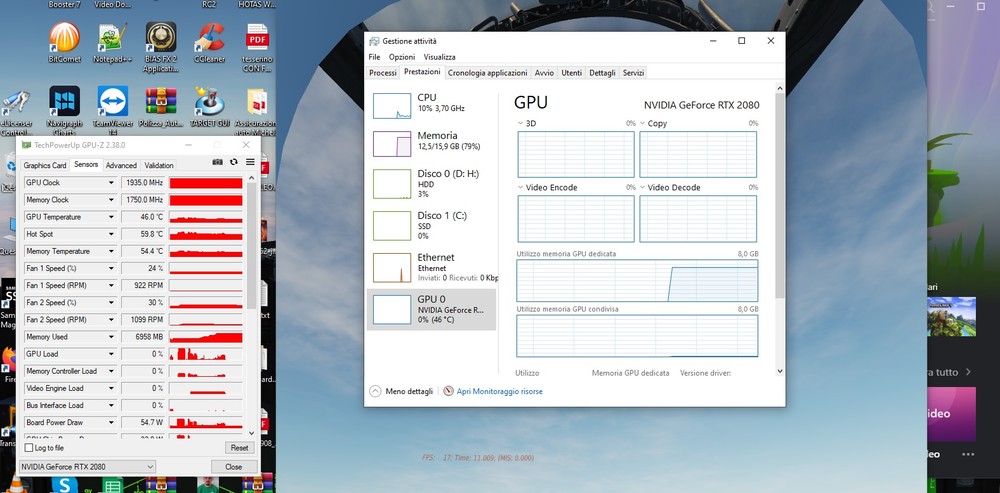Screen dimensions: 1000x493
Task: Switch to the Processi tab
Action: point(383,73)
